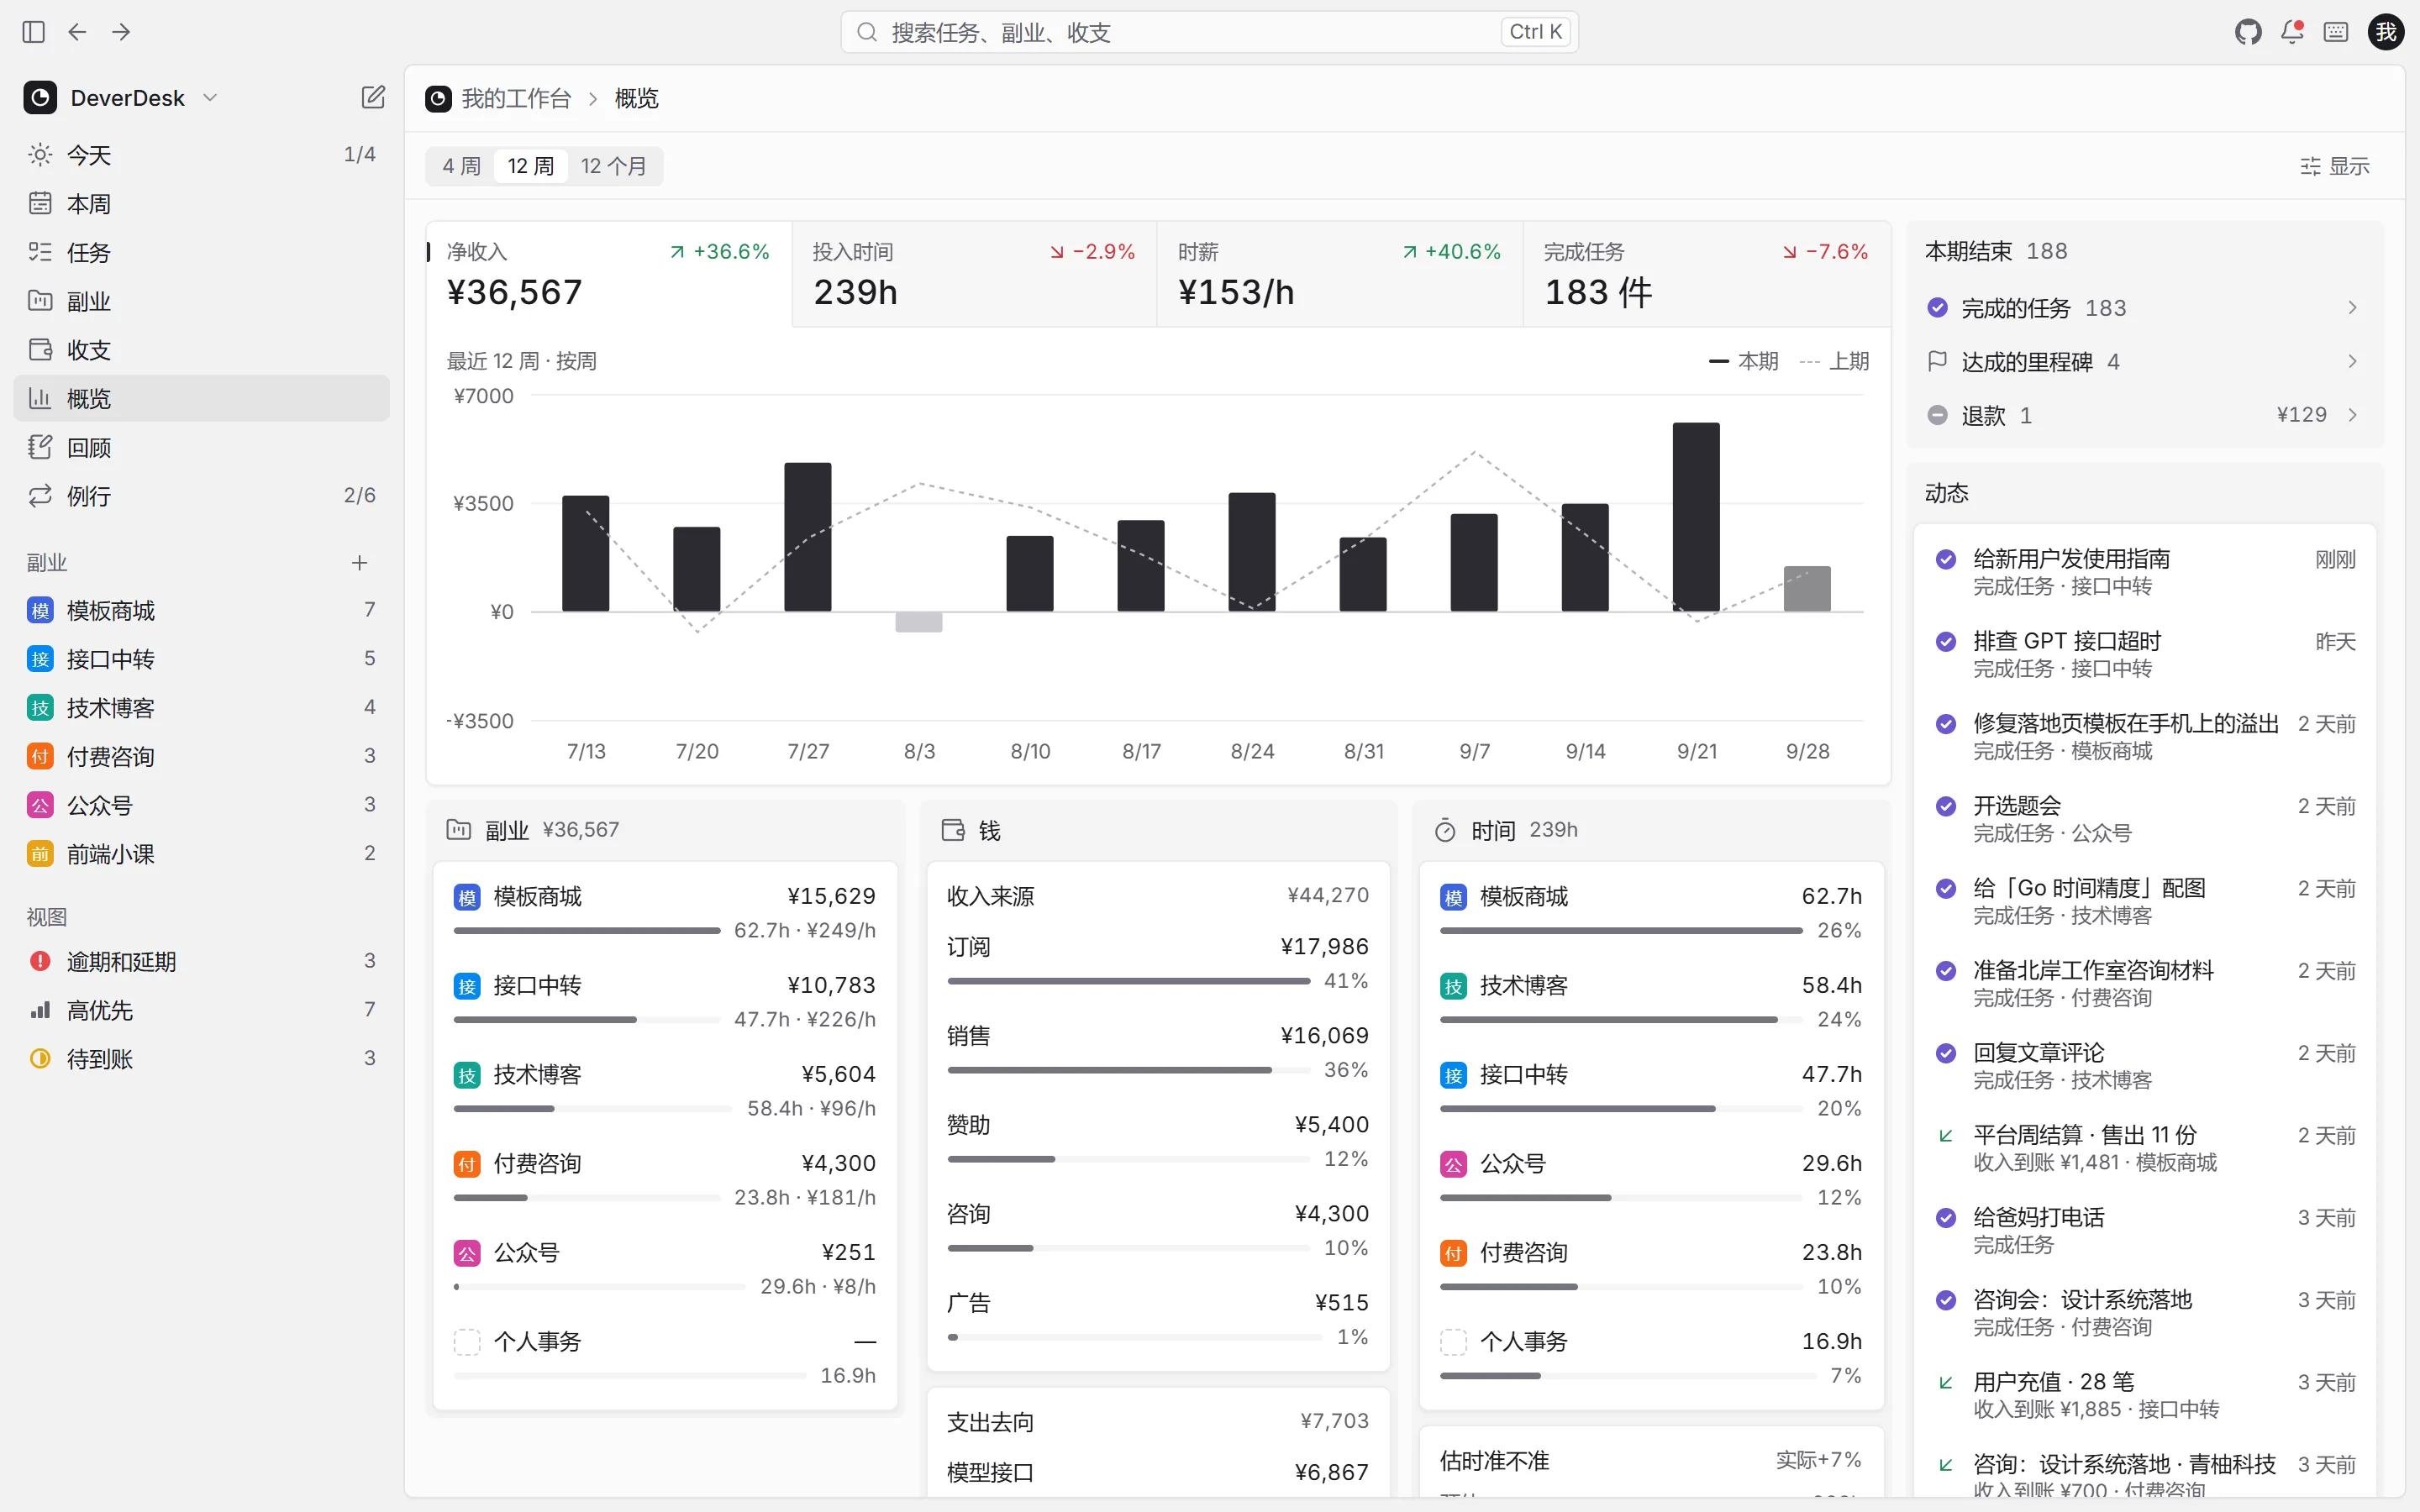Open 回顾 in the sidebar
The height and width of the screenshot is (1512, 2420).
pos(201,447)
